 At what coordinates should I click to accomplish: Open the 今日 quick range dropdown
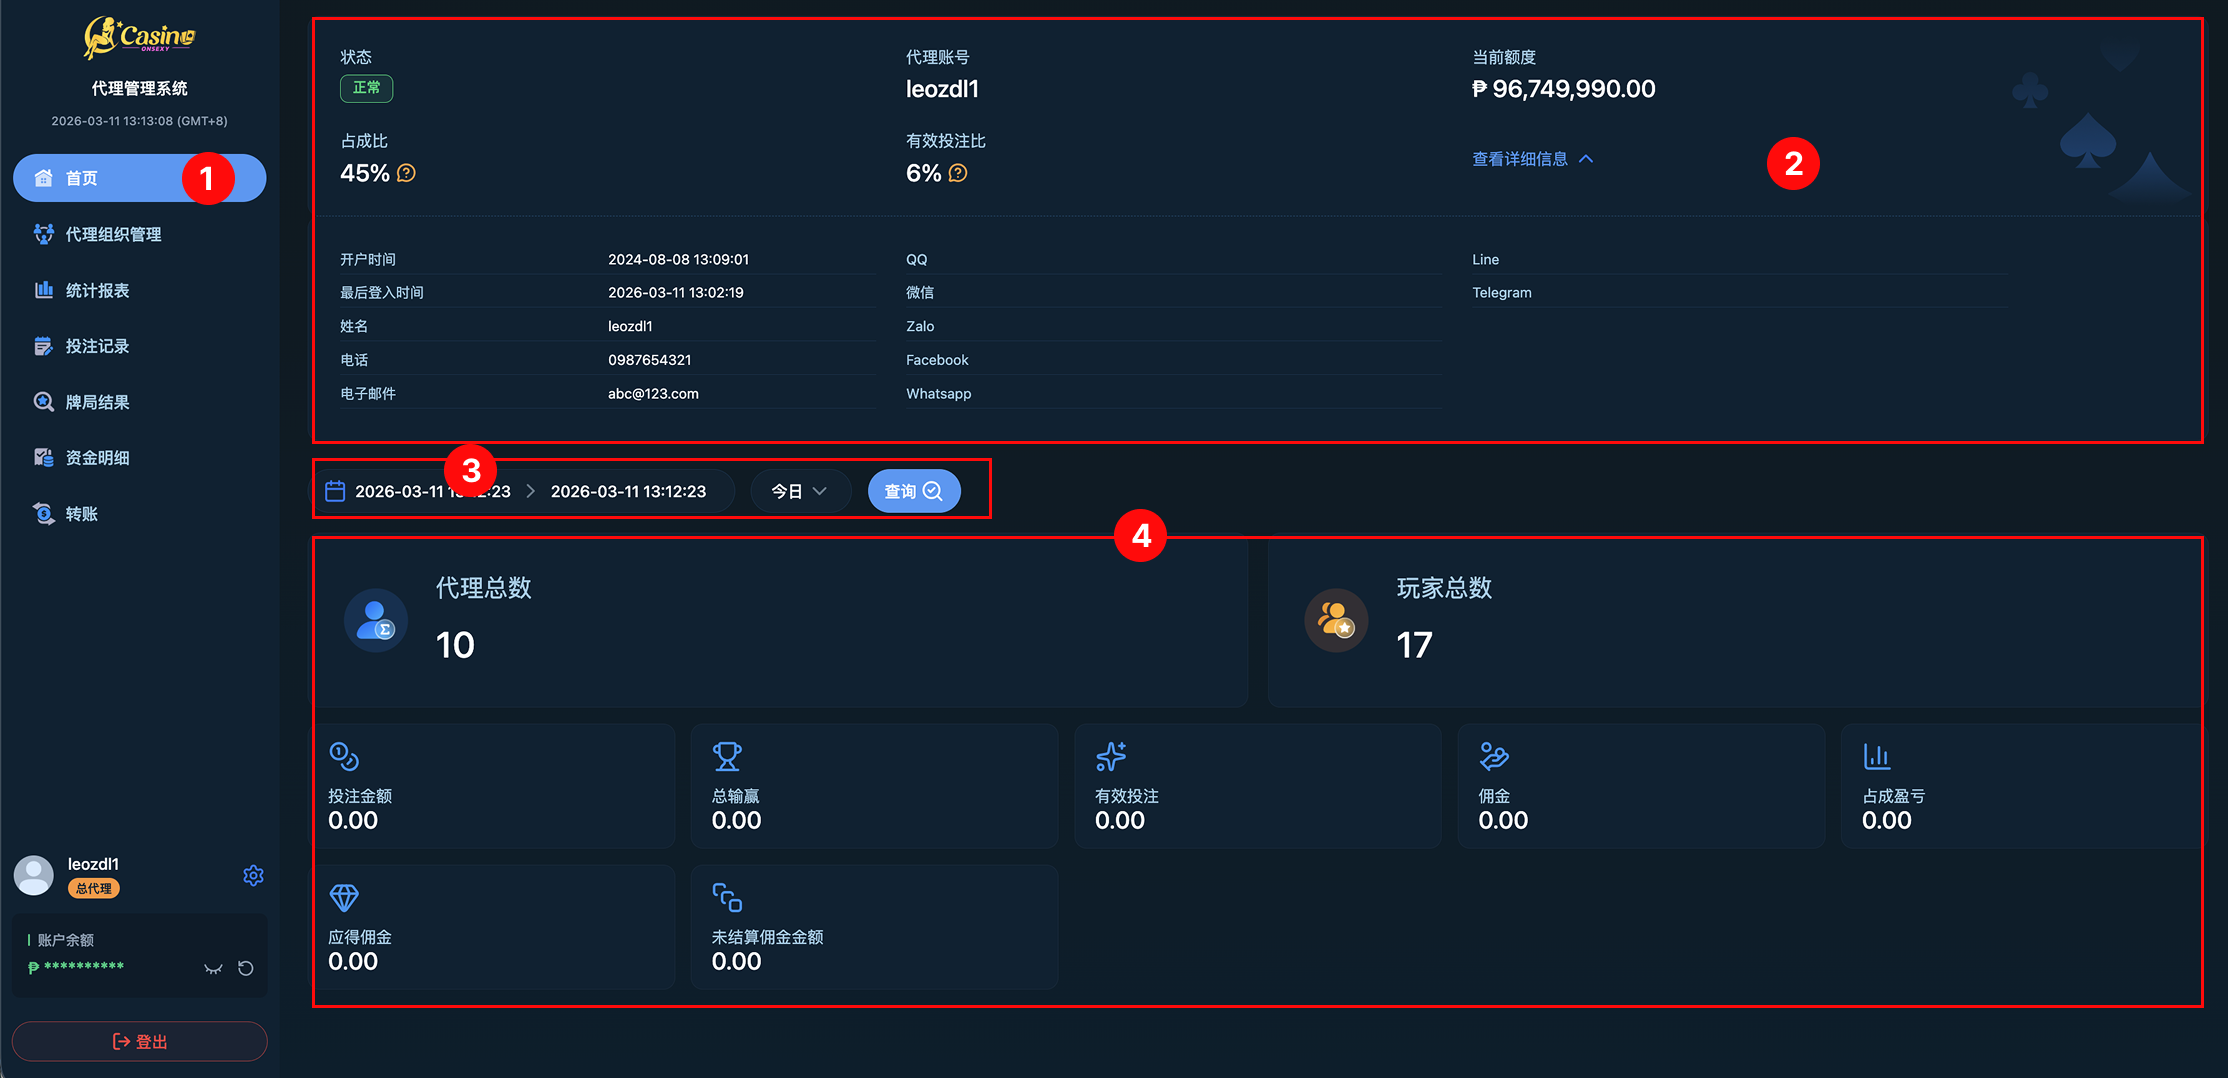pos(799,491)
